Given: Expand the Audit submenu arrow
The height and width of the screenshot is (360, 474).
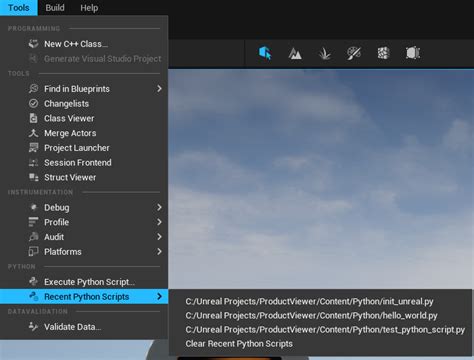Looking at the screenshot, I should (x=159, y=237).
